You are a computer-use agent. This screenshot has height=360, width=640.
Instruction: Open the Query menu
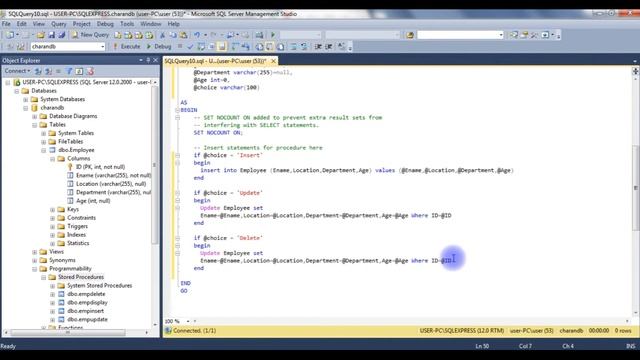(59, 24)
